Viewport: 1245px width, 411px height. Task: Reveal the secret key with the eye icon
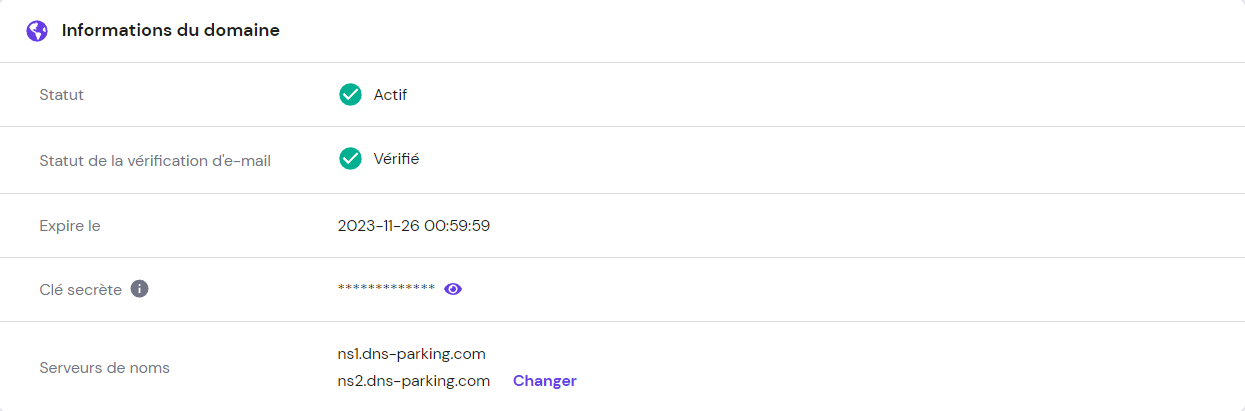click(453, 289)
